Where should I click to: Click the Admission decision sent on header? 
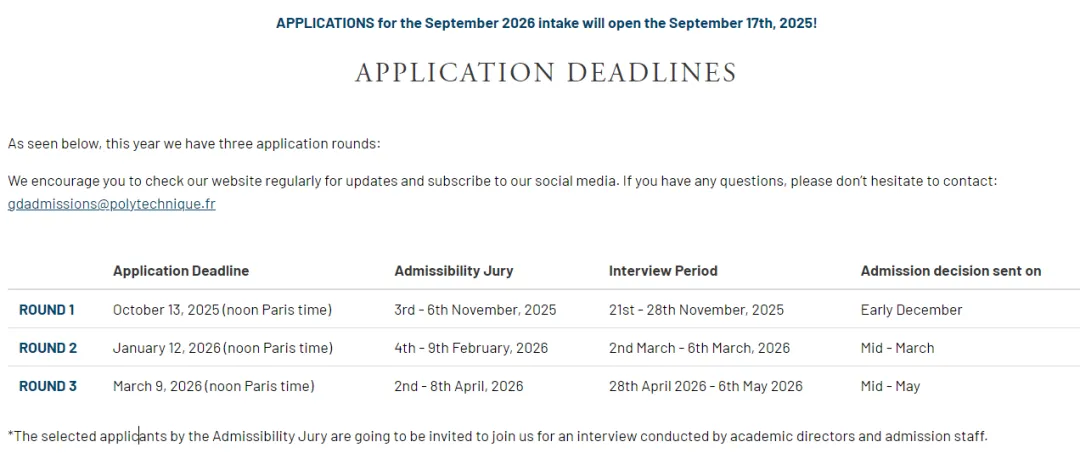[951, 271]
